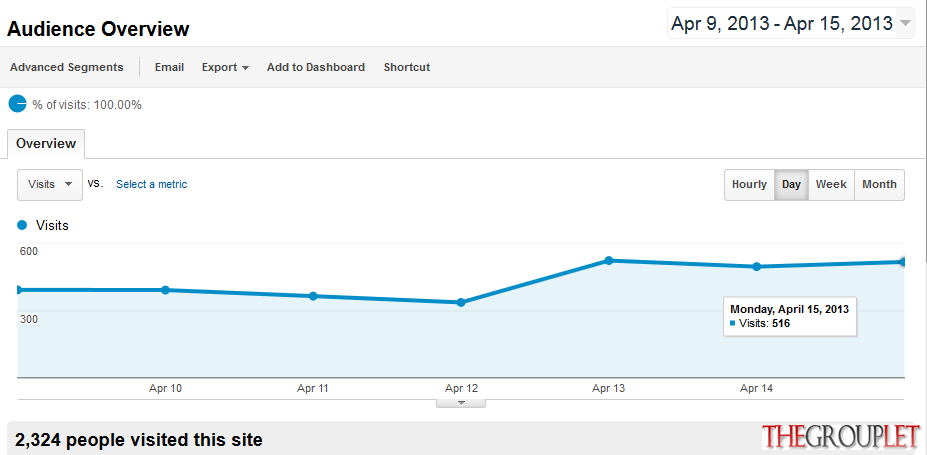Screen dimensions: 927x455
Task: Click the 300 axis label
Action: pyautogui.click(x=29, y=319)
